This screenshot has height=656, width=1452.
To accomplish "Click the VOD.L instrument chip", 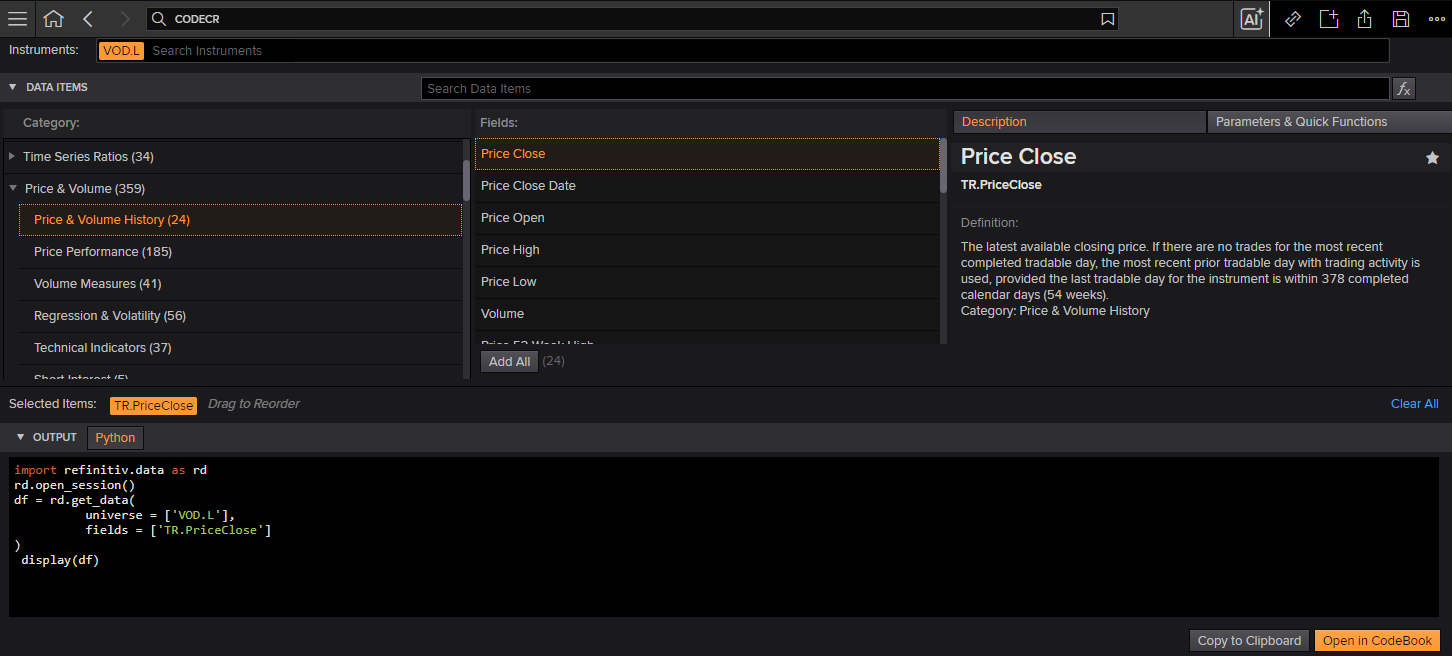I will pos(121,51).
